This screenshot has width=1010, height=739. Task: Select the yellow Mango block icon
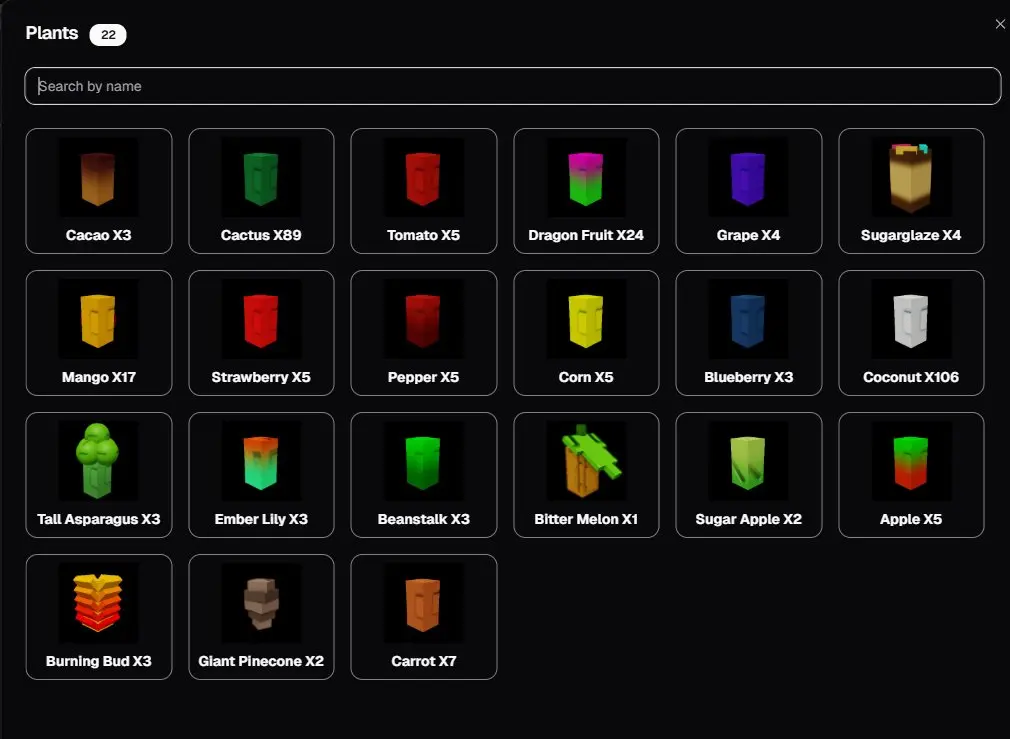pyautogui.click(x=98, y=319)
